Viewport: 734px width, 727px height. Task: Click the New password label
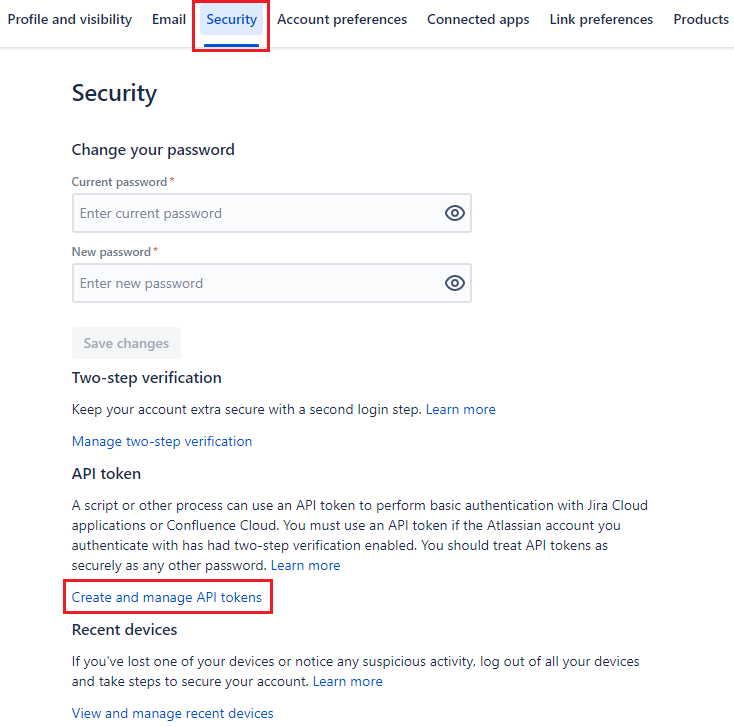[x=111, y=252]
